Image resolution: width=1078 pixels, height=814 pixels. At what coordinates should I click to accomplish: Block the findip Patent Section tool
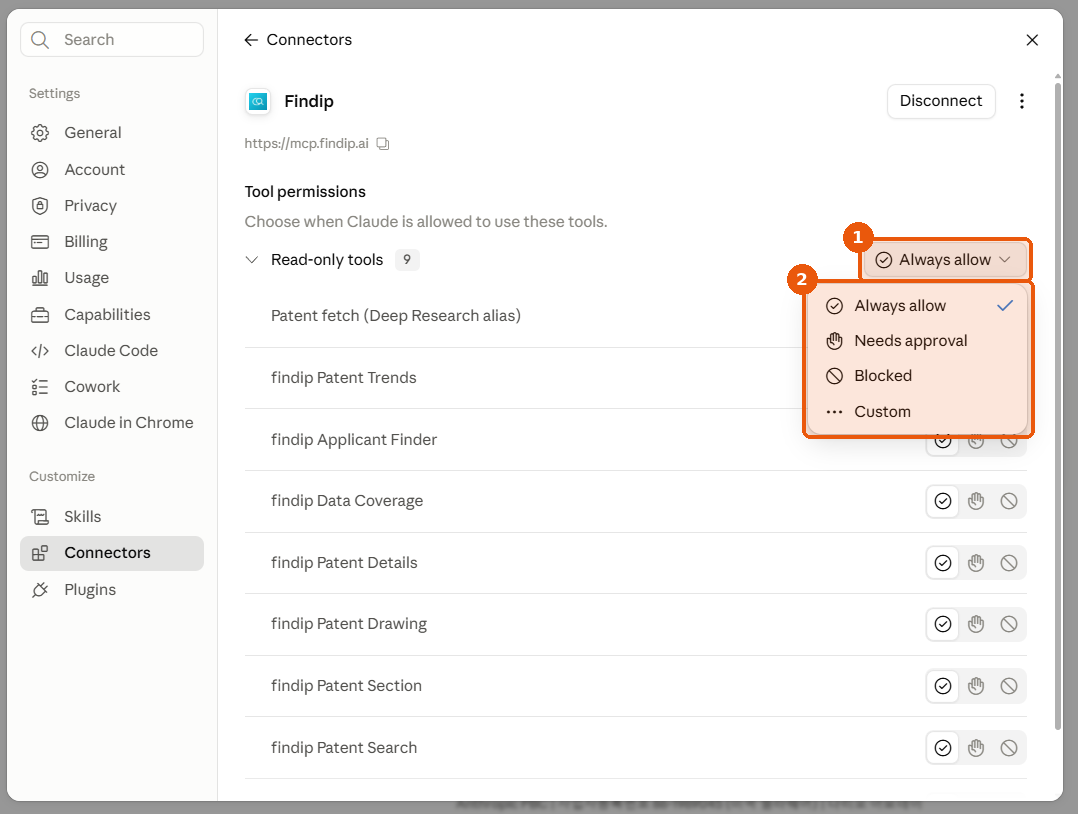(x=1009, y=686)
